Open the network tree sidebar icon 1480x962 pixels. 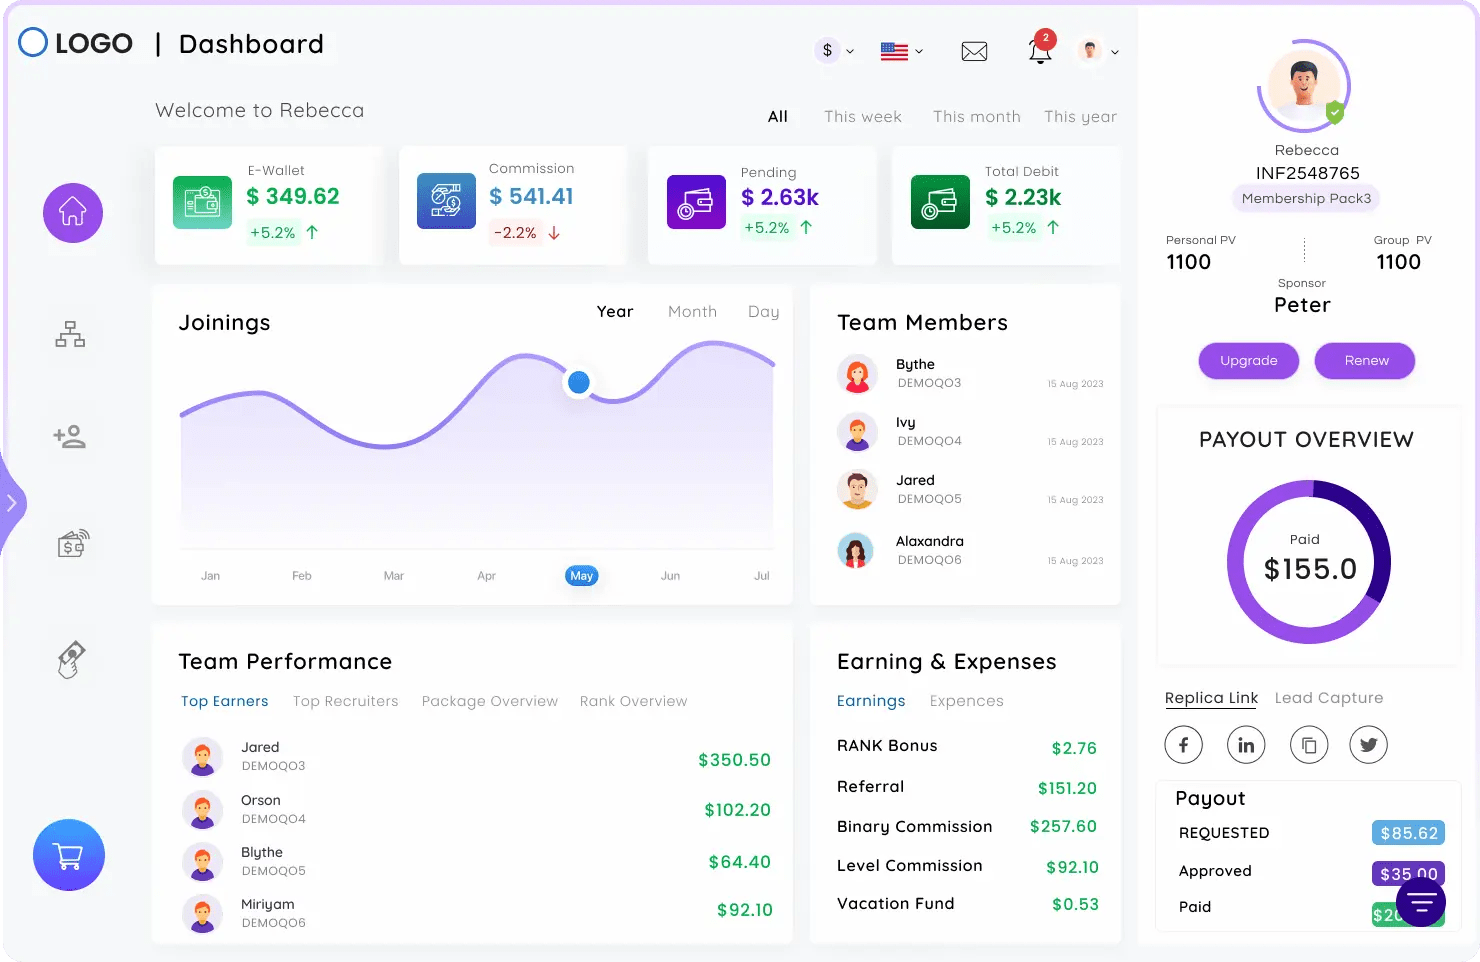(x=70, y=334)
